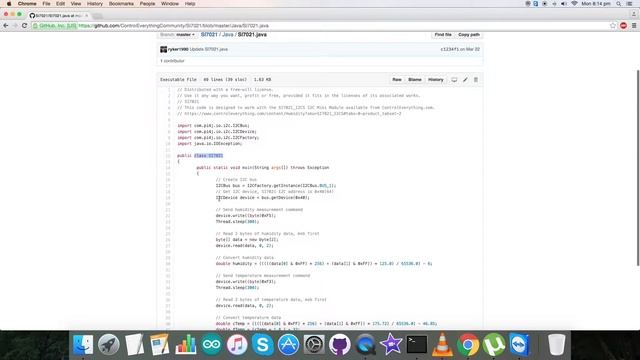Open ryker1990 user profile link

coord(178,49)
